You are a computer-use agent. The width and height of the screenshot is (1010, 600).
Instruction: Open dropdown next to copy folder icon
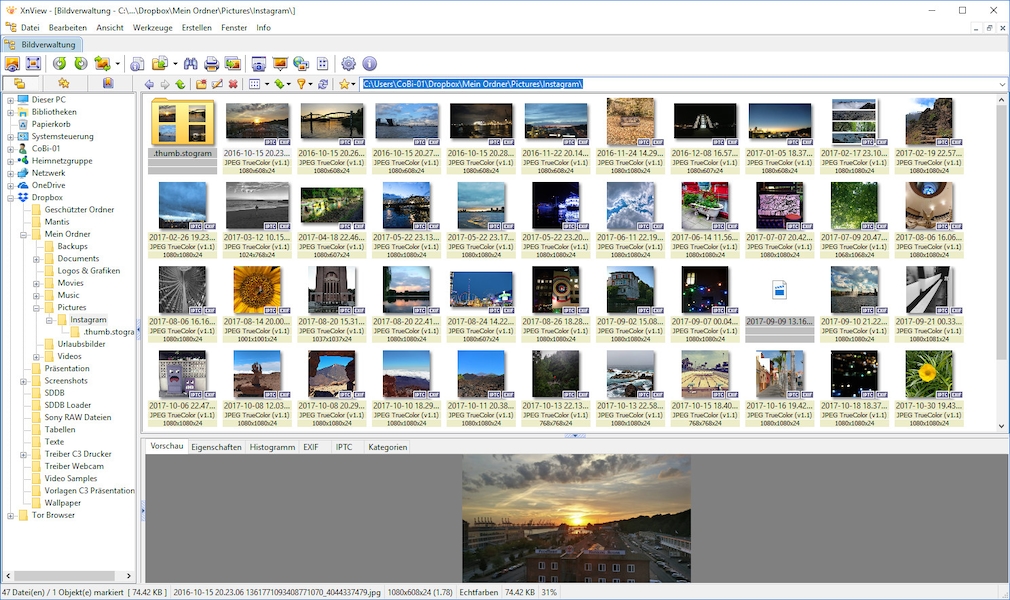(x=175, y=64)
